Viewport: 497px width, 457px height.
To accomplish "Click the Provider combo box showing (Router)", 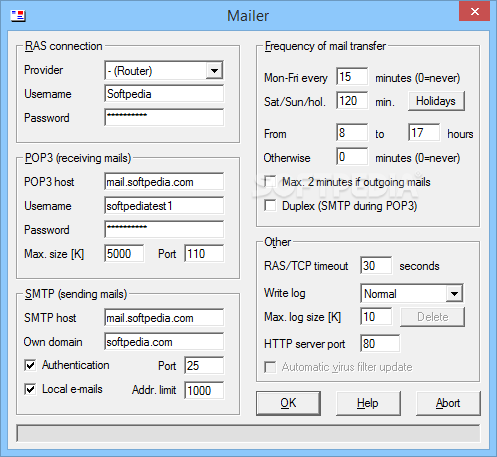I will 164,71.
